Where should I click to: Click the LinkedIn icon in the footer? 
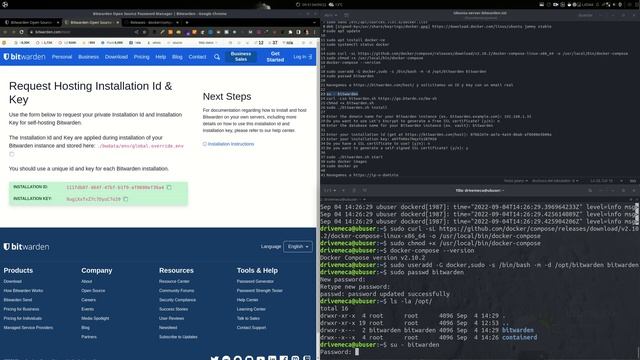click(x=272, y=358)
